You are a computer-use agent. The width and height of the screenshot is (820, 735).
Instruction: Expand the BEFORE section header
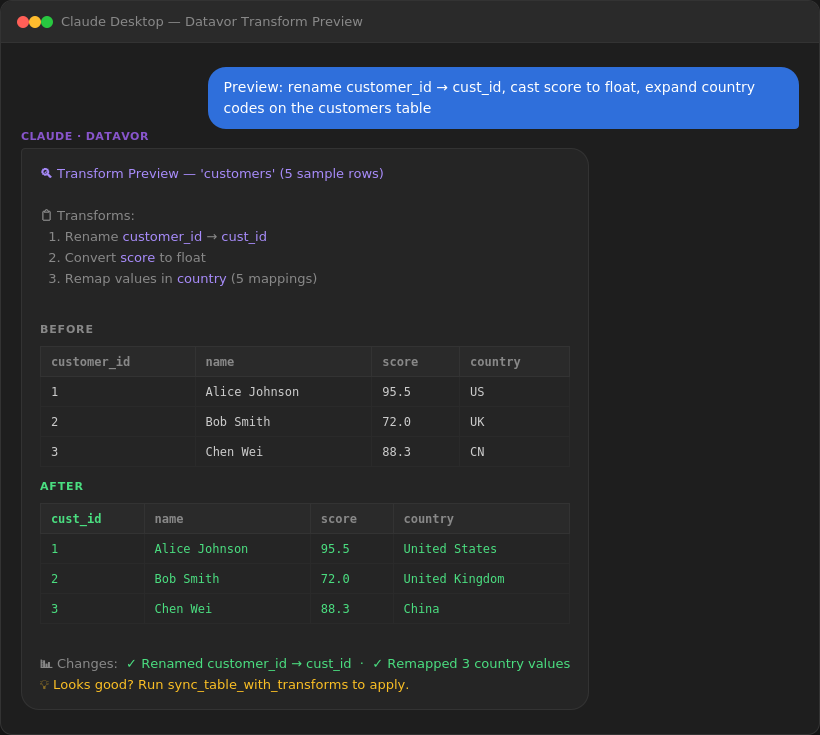coord(66,329)
